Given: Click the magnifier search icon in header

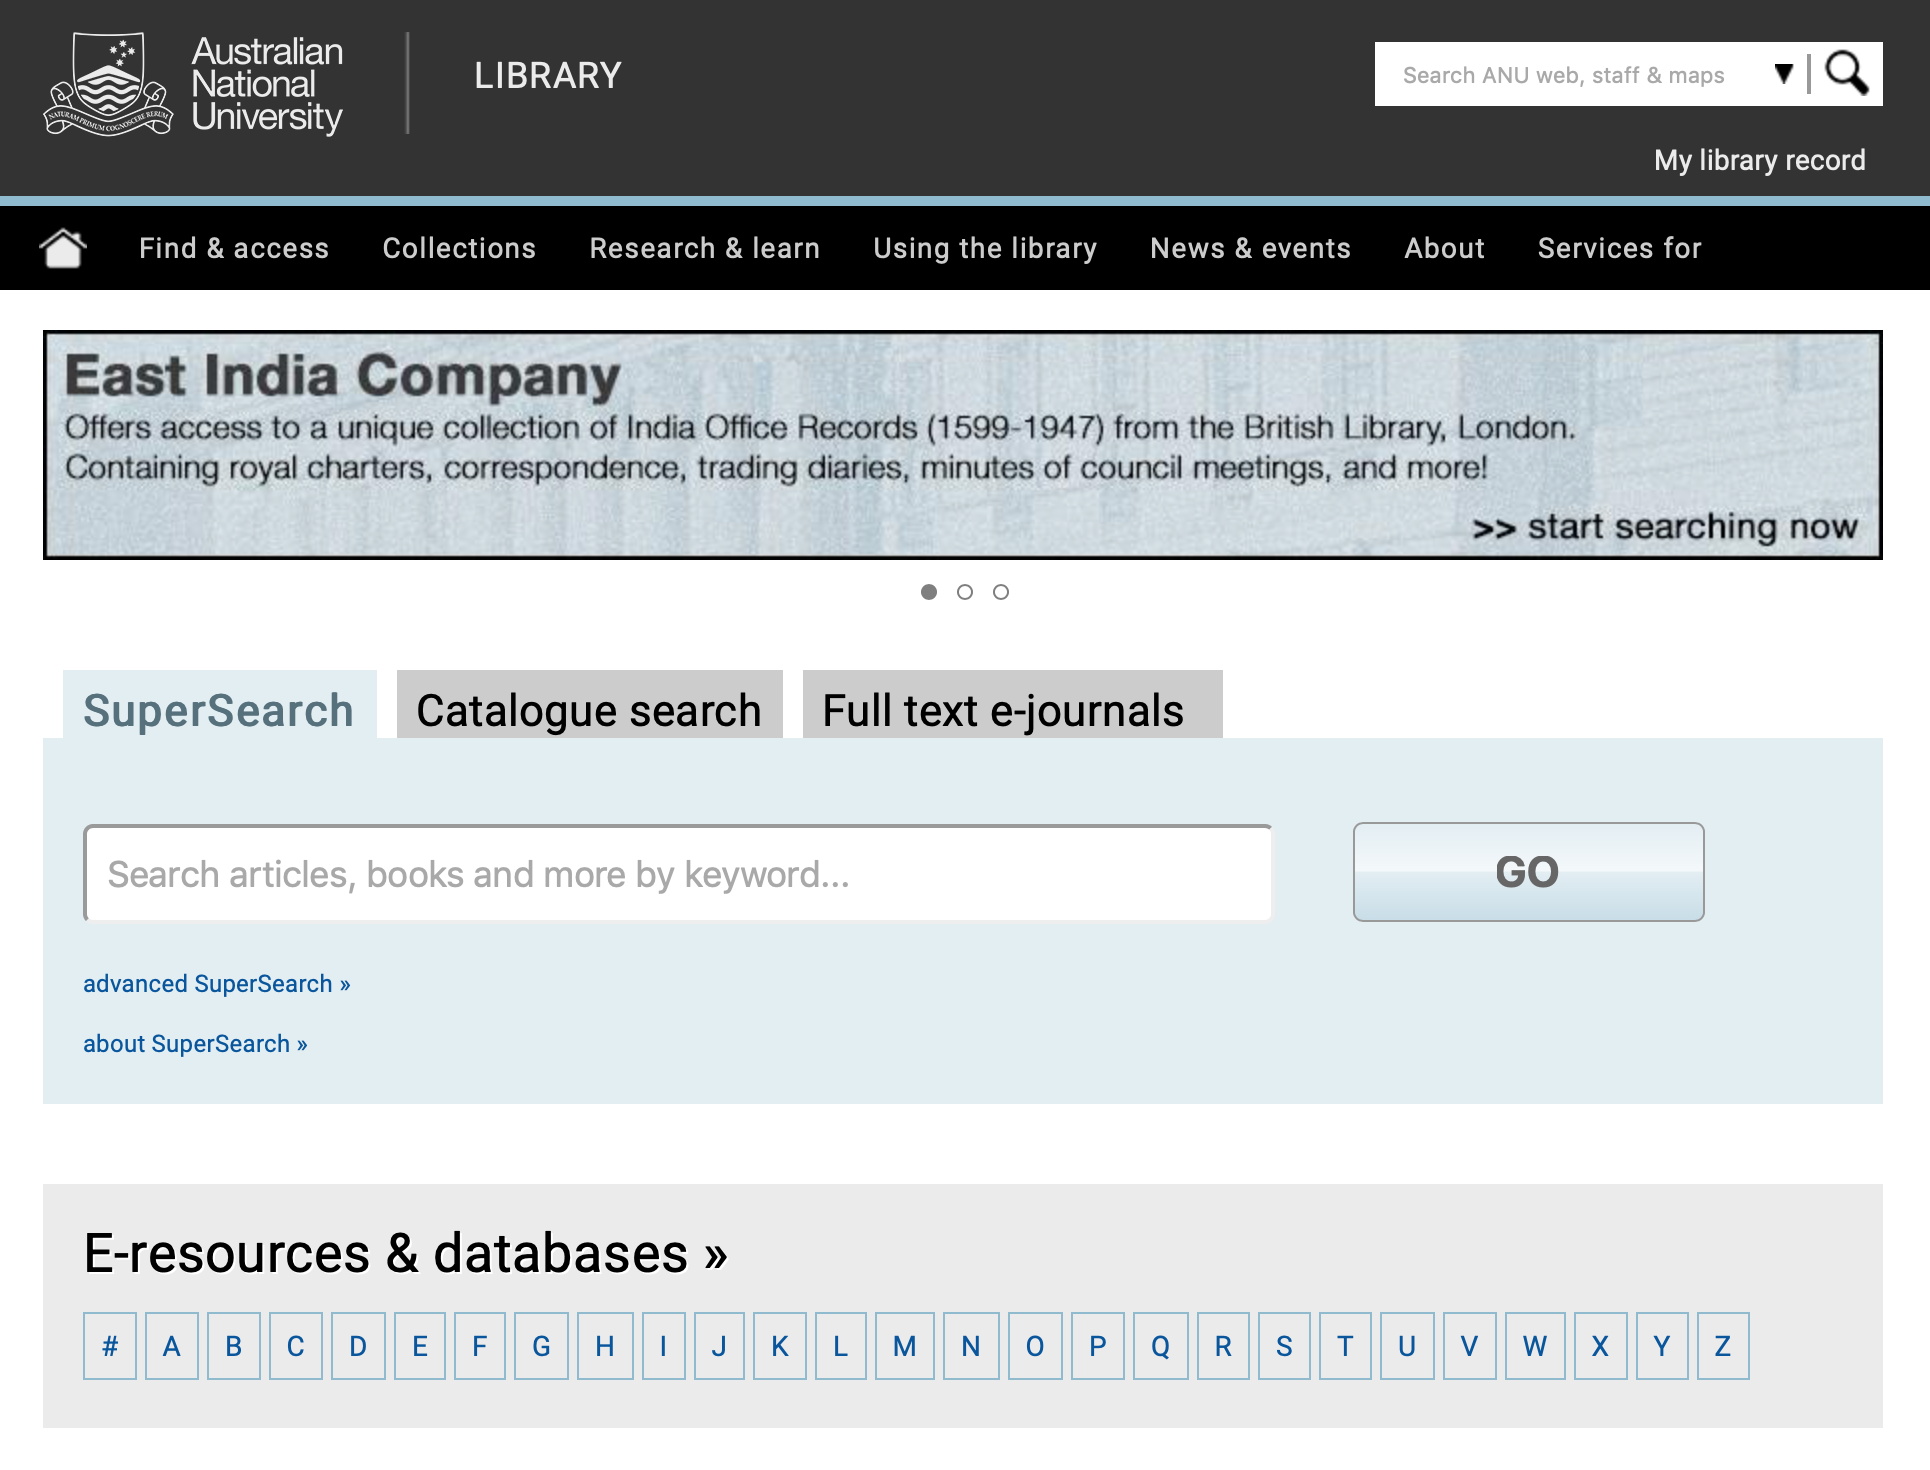Looking at the screenshot, I should (x=1846, y=74).
